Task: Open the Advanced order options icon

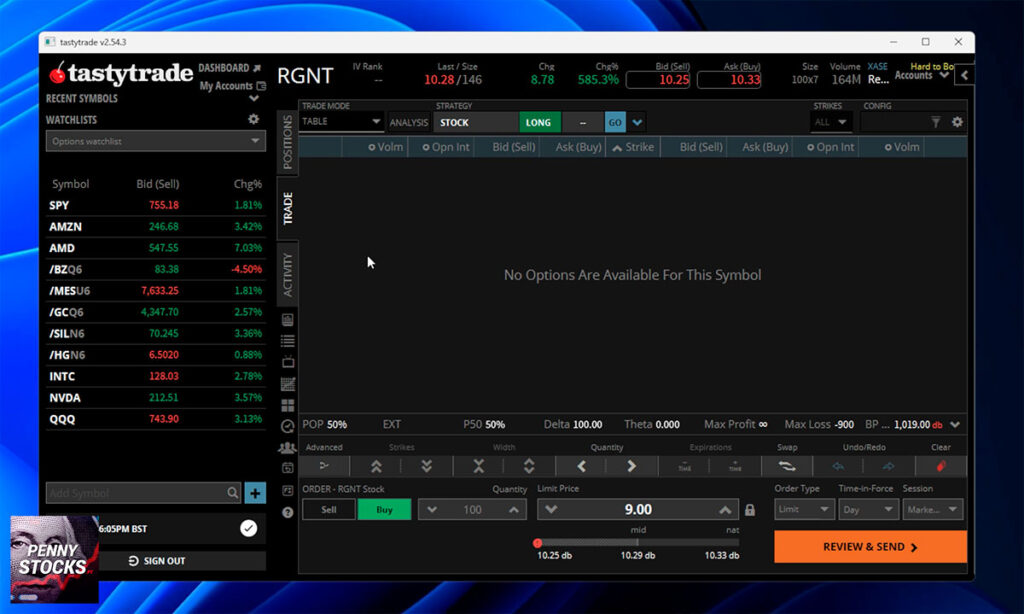Action: pos(324,466)
